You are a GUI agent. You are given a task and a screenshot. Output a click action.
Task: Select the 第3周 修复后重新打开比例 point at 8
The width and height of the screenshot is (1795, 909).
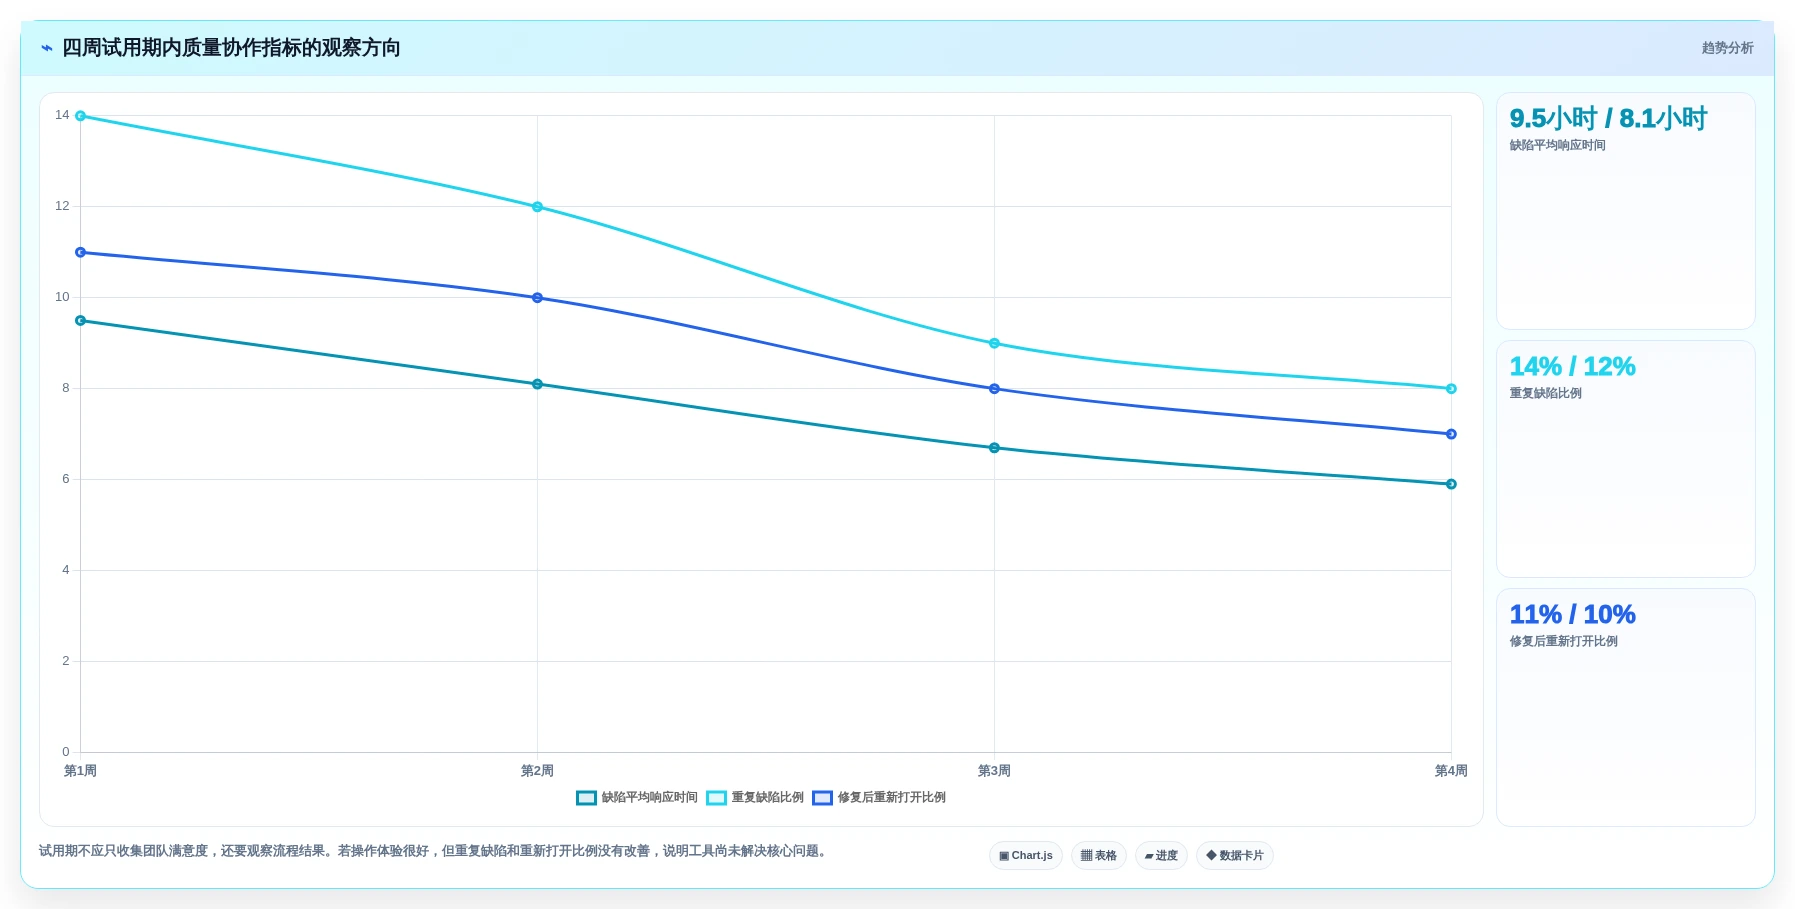[x=994, y=389]
